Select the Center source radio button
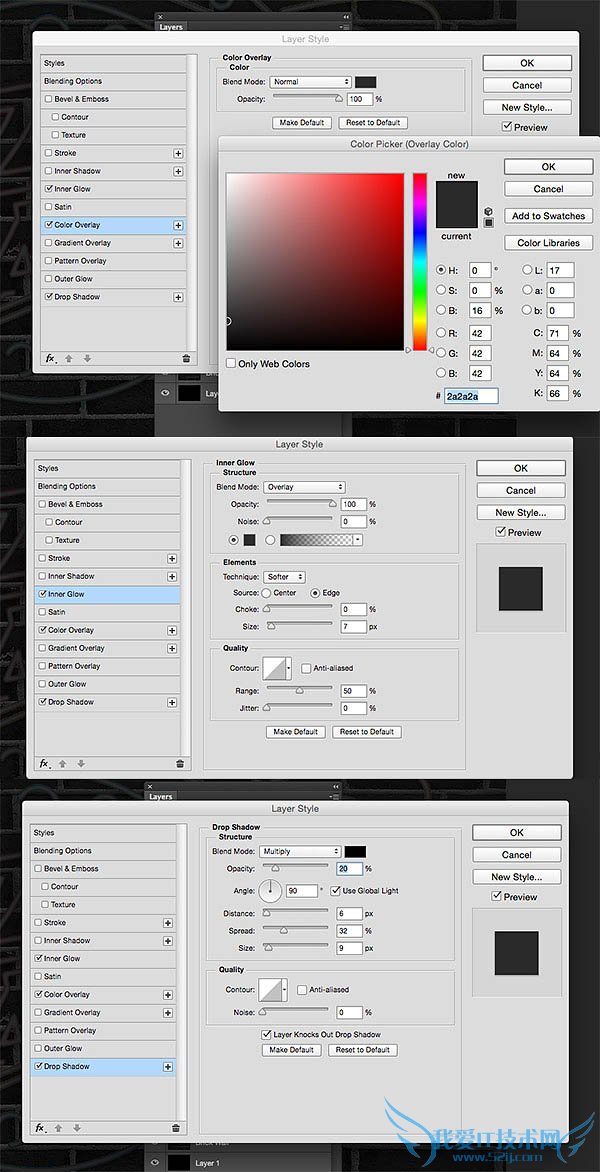This screenshot has height=1172, width=600. [x=267, y=593]
